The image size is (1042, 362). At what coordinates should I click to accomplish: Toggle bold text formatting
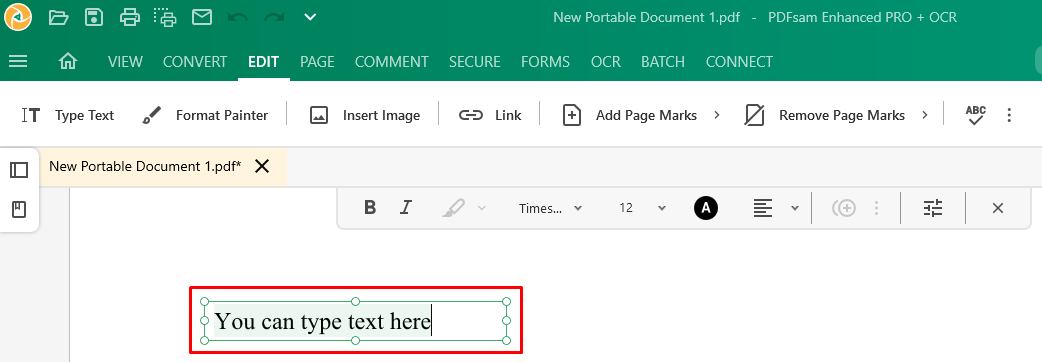pyautogui.click(x=370, y=208)
